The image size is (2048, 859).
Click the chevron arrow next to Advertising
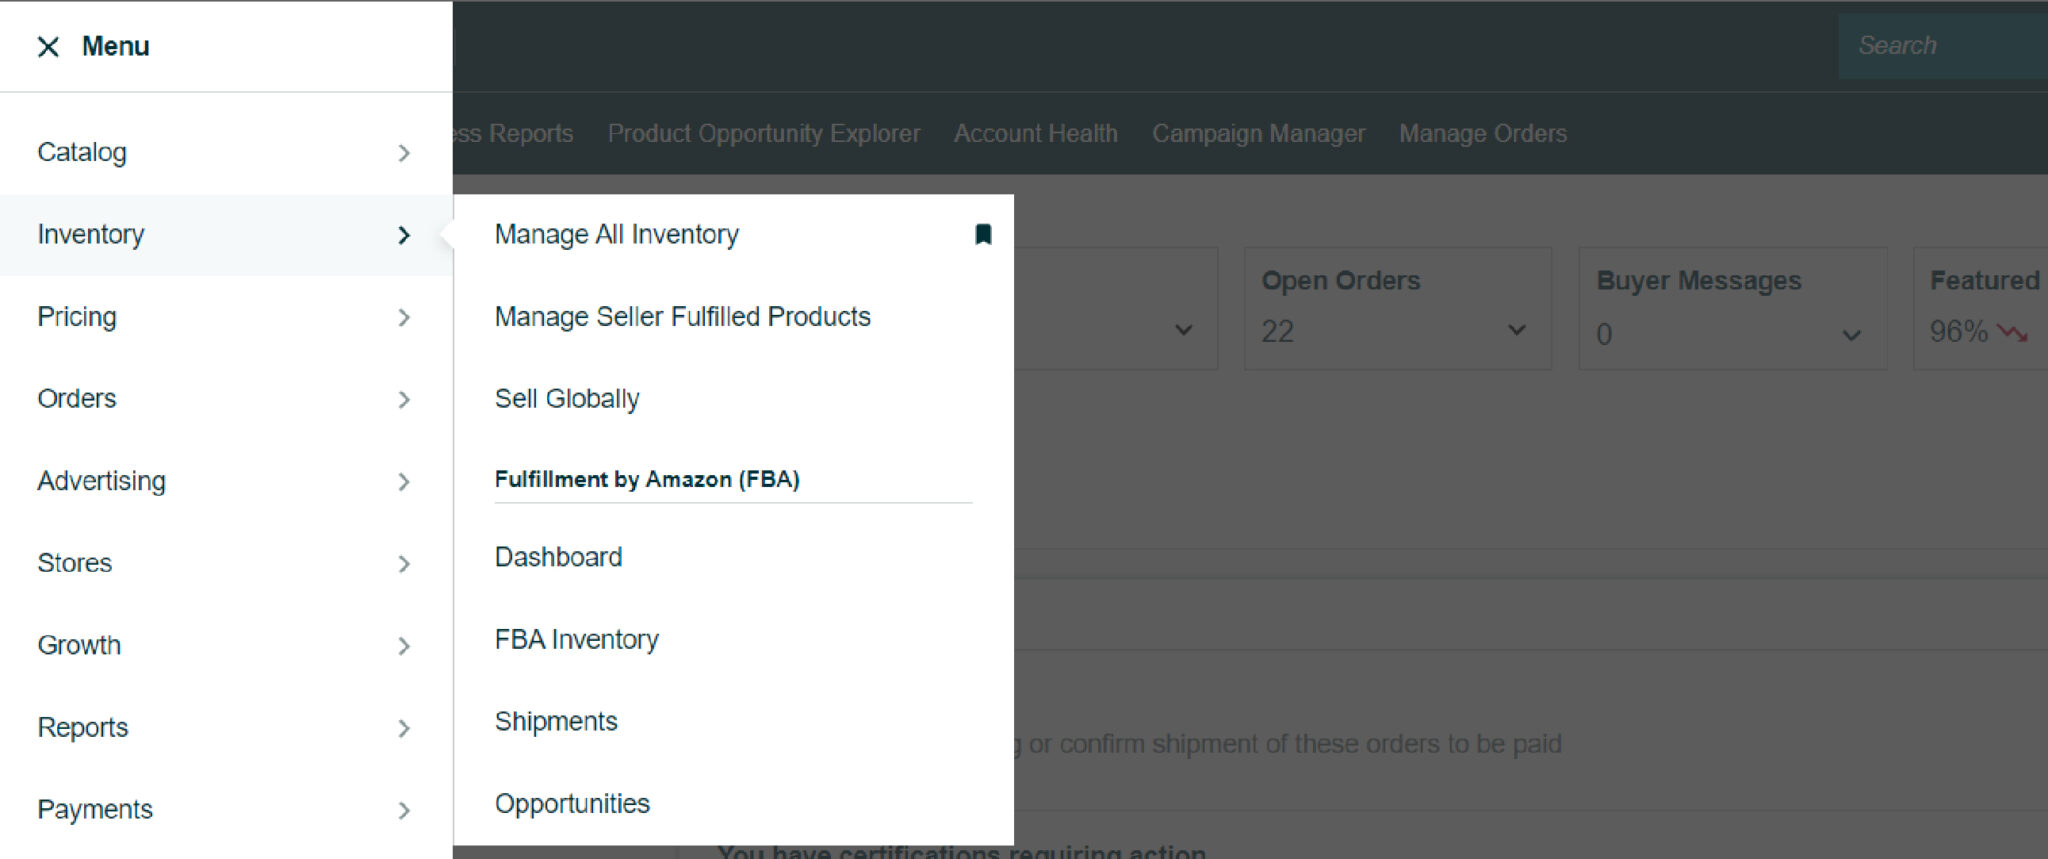tap(404, 482)
